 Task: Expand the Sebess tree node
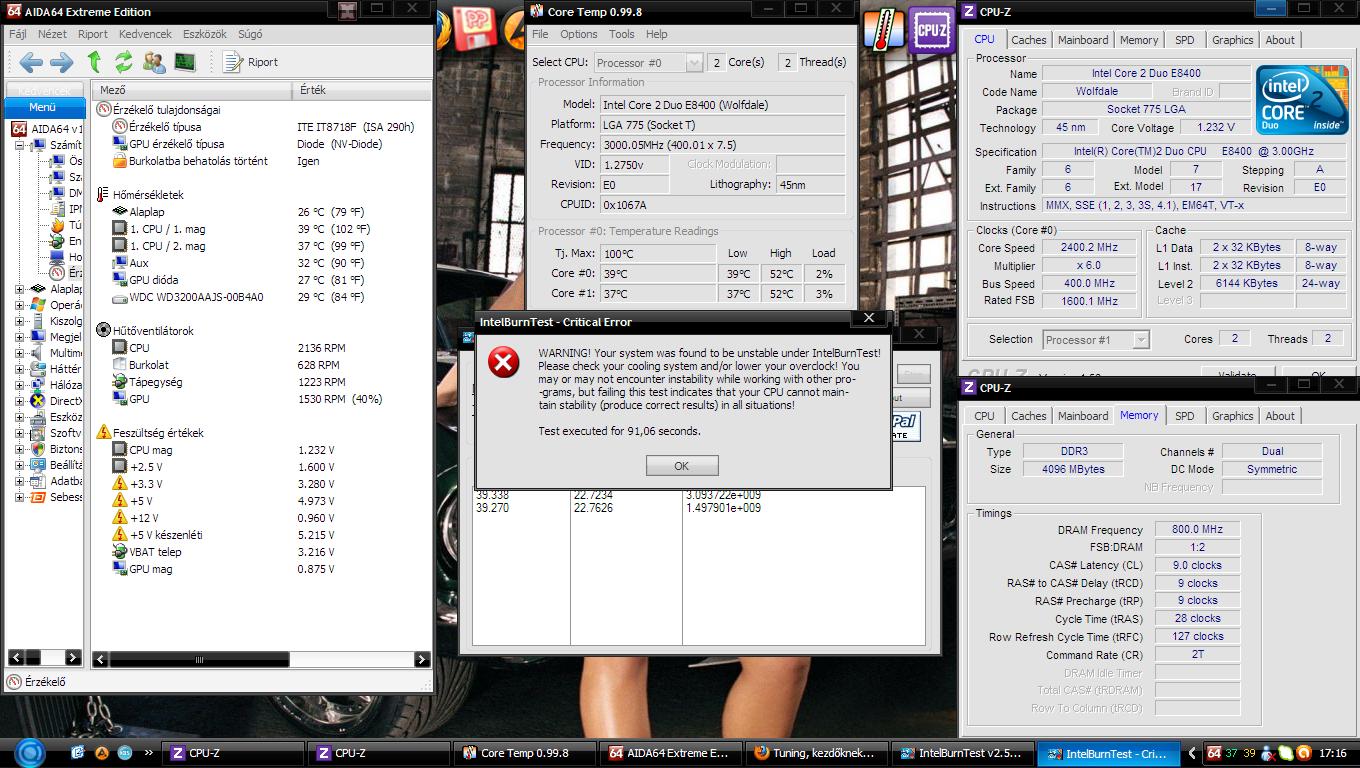click(19, 497)
